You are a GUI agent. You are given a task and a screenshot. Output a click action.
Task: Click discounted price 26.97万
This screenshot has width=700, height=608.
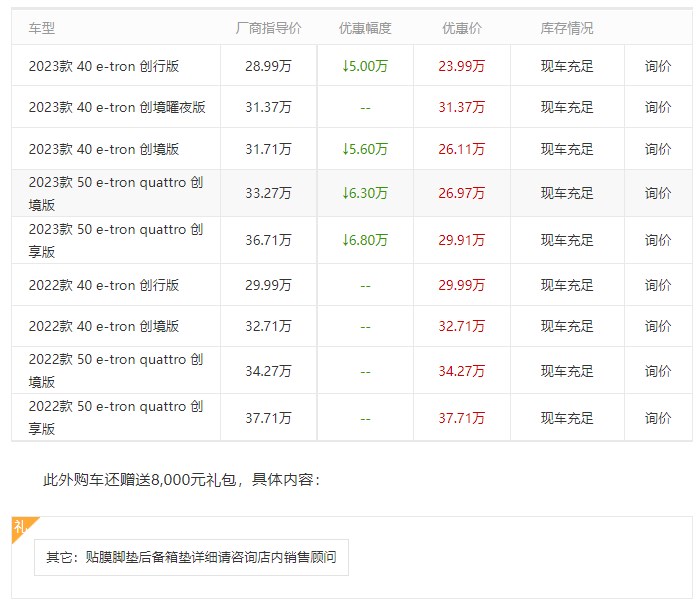pos(462,193)
